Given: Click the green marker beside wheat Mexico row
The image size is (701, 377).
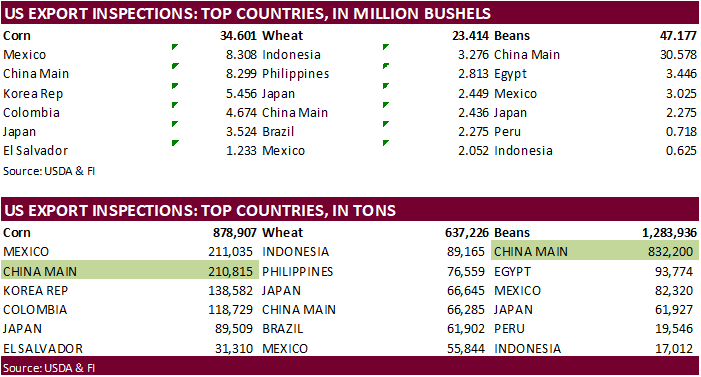Looking at the screenshot, I should point(386,143).
